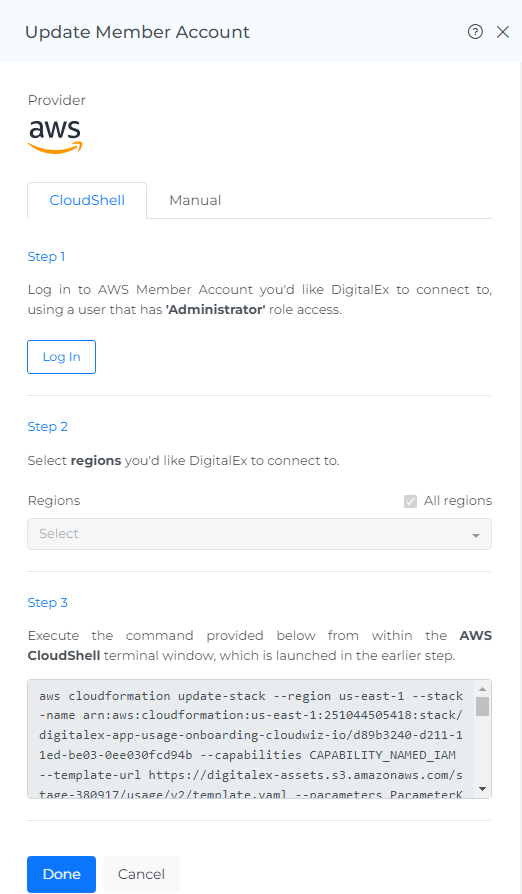
Task: Close the Update Member Account panel
Action: (503, 32)
